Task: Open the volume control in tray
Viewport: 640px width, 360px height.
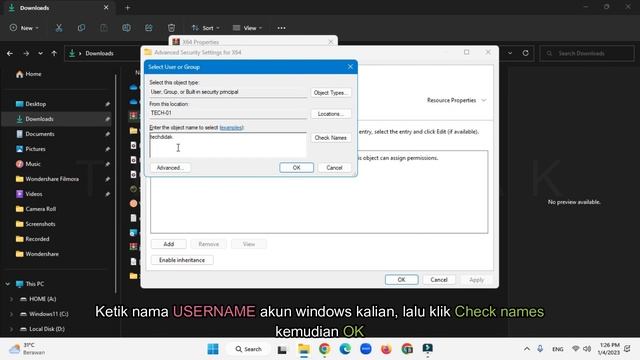Action: pyautogui.click(x=587, y=349)
